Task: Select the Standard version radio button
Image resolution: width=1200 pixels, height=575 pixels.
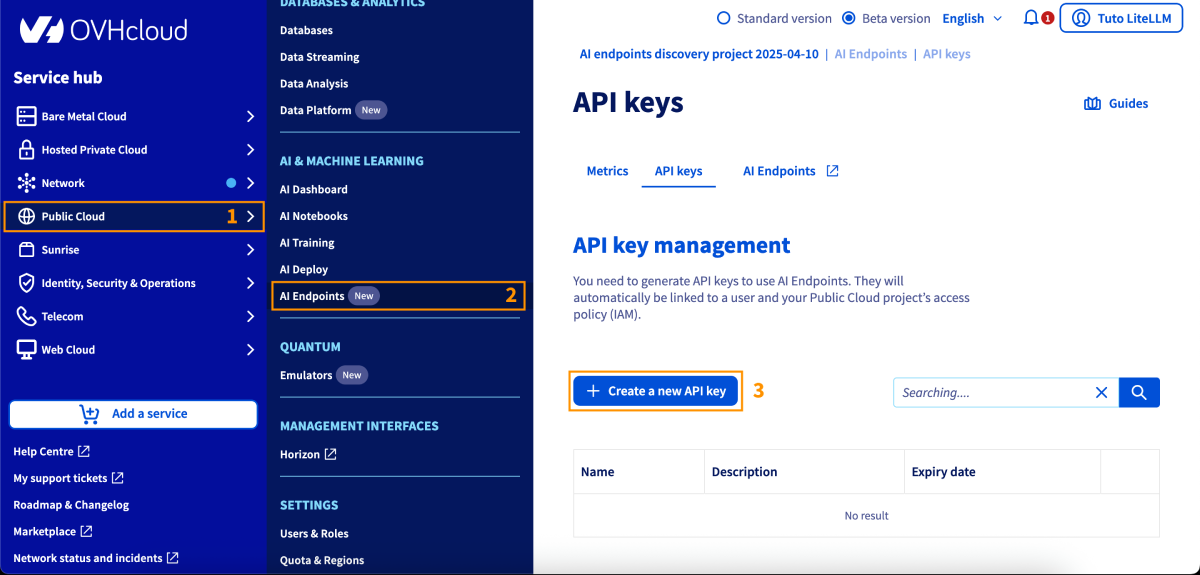Action: [x=725, y=18]
